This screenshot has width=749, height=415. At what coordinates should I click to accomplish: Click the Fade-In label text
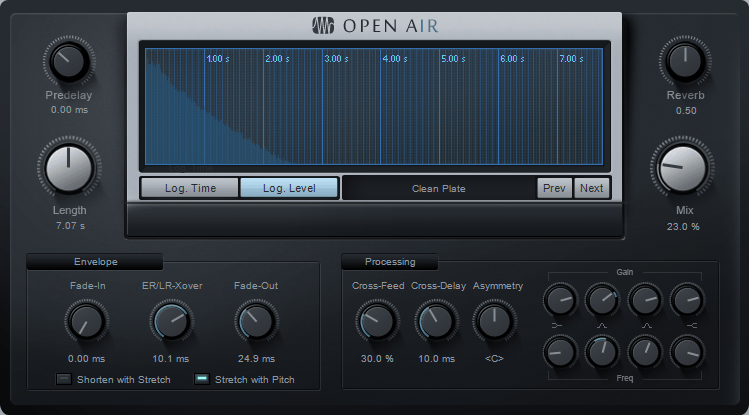pos(88,286)
